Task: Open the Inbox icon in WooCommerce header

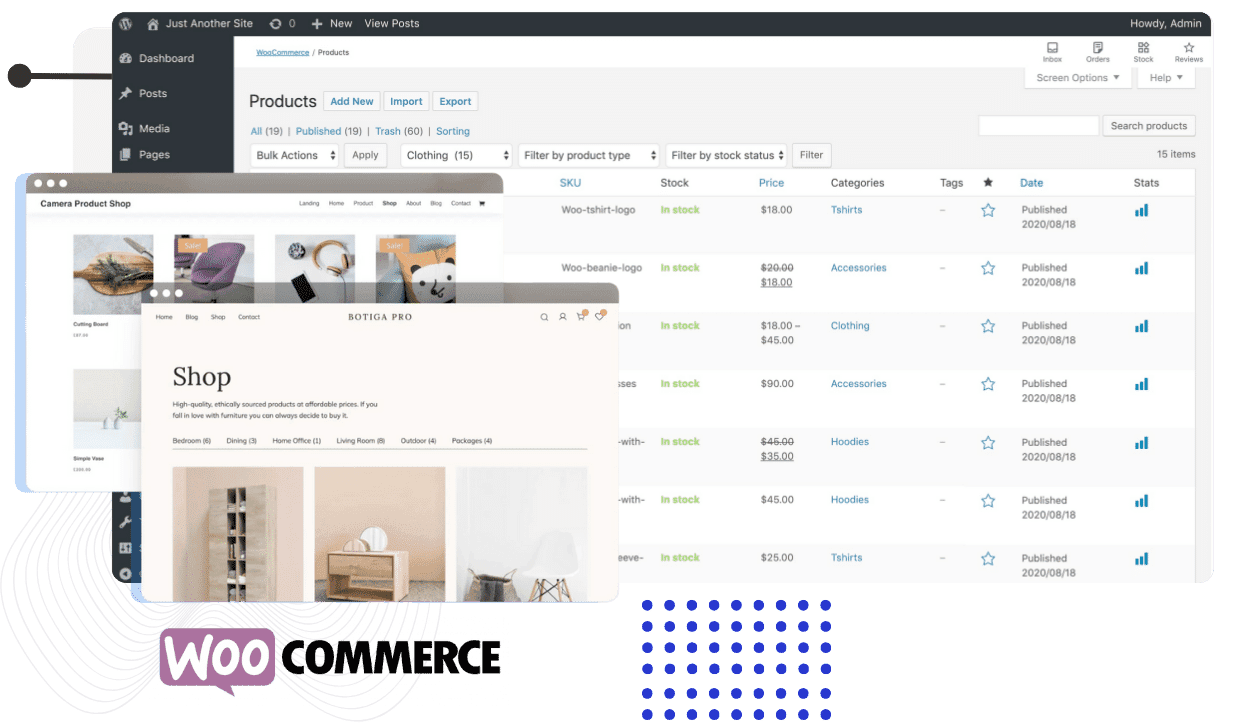Action: 1052,47
